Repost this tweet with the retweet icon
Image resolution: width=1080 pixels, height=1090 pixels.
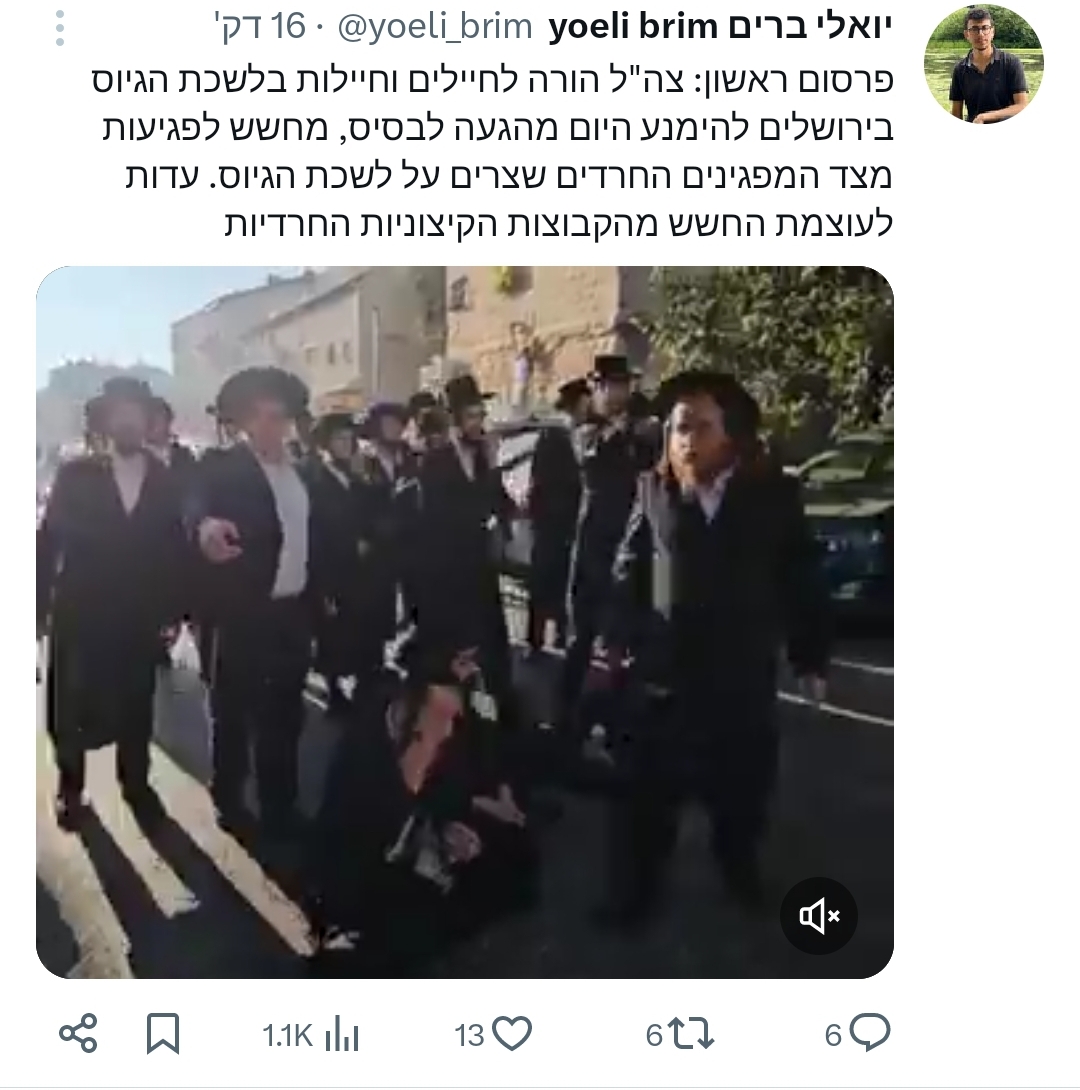point(691,1034)
